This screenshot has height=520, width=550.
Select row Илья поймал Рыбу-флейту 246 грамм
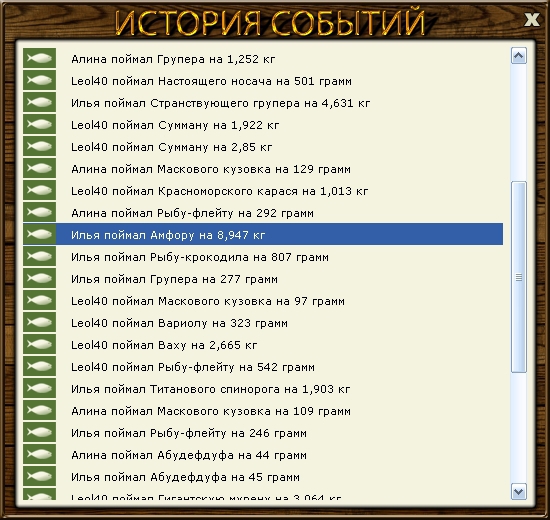tap(263, 432)
